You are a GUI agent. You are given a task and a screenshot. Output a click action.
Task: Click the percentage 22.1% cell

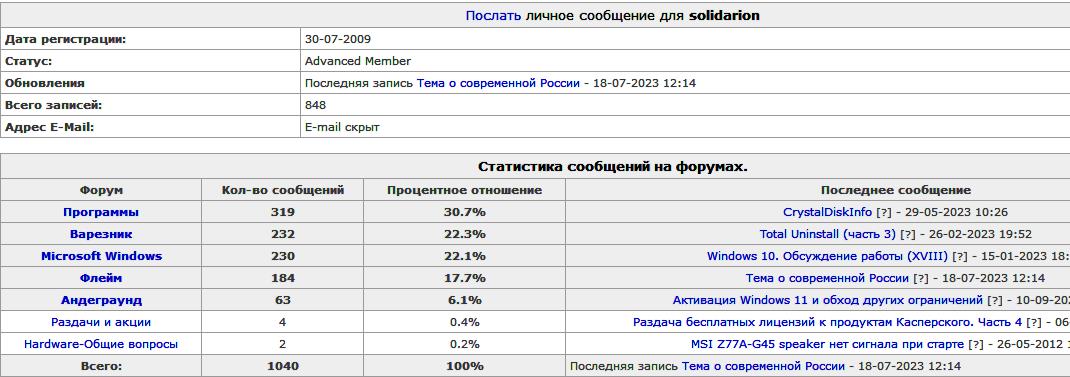click(x=465, y=256)
